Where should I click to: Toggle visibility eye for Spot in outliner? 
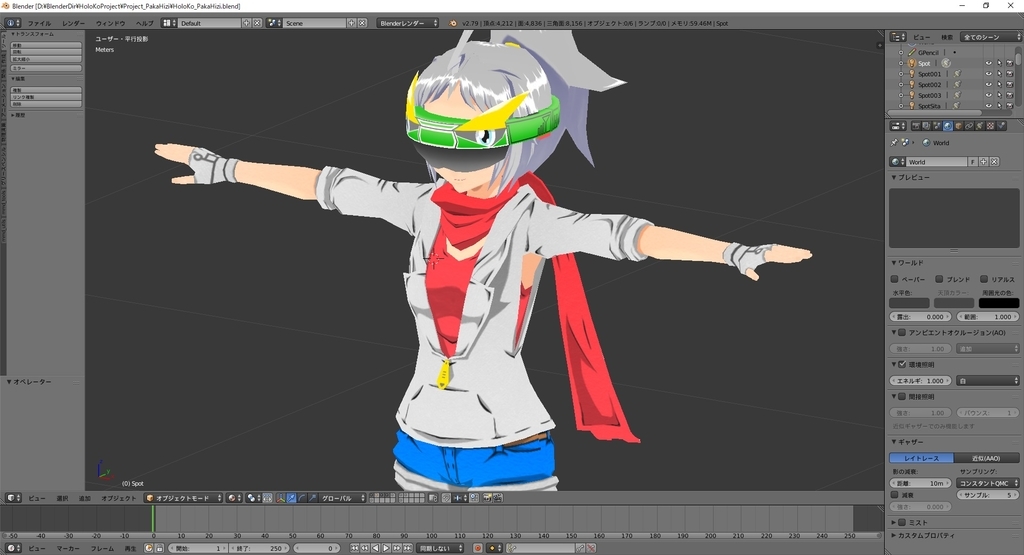tap(988, 63)
